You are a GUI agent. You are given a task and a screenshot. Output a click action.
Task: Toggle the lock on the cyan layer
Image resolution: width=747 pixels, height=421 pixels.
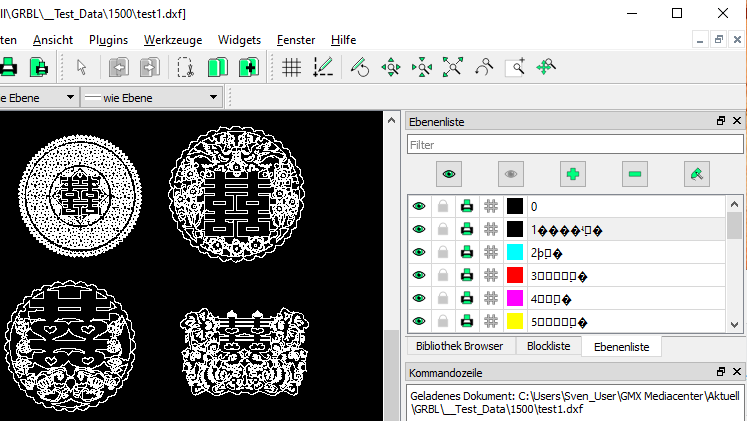442,253
